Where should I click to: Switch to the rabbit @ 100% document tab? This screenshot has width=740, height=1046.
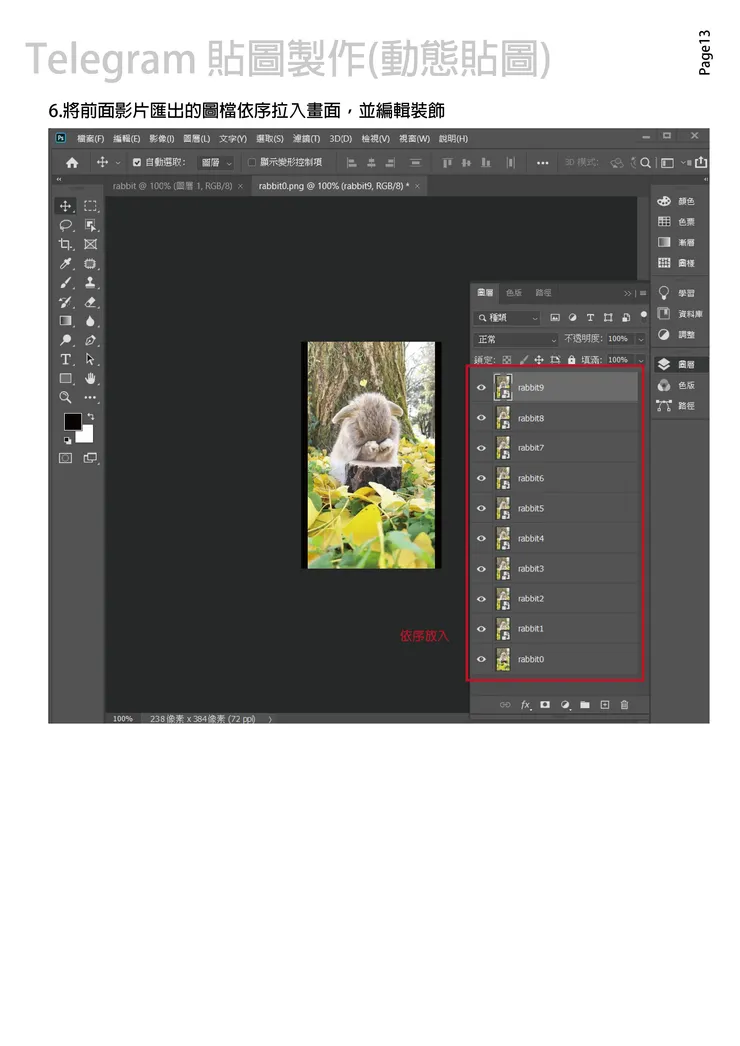click(172, 186)
